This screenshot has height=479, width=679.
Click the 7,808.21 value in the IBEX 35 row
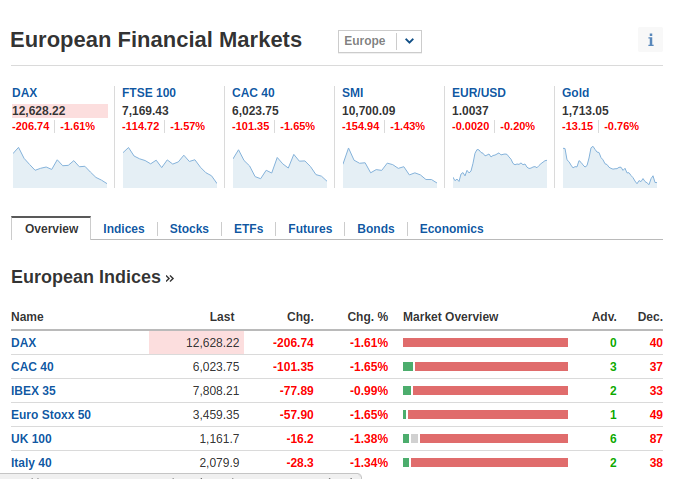pos(216,391)
